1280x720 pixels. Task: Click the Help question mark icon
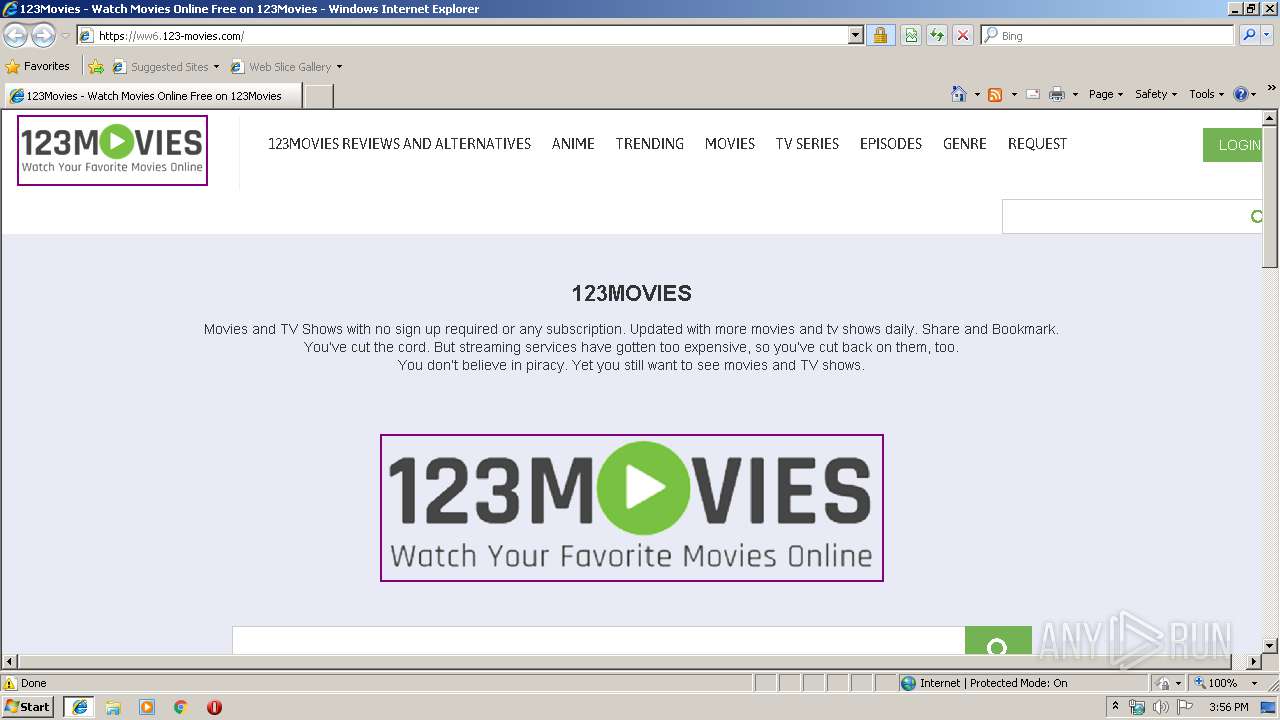(1241, 94)
